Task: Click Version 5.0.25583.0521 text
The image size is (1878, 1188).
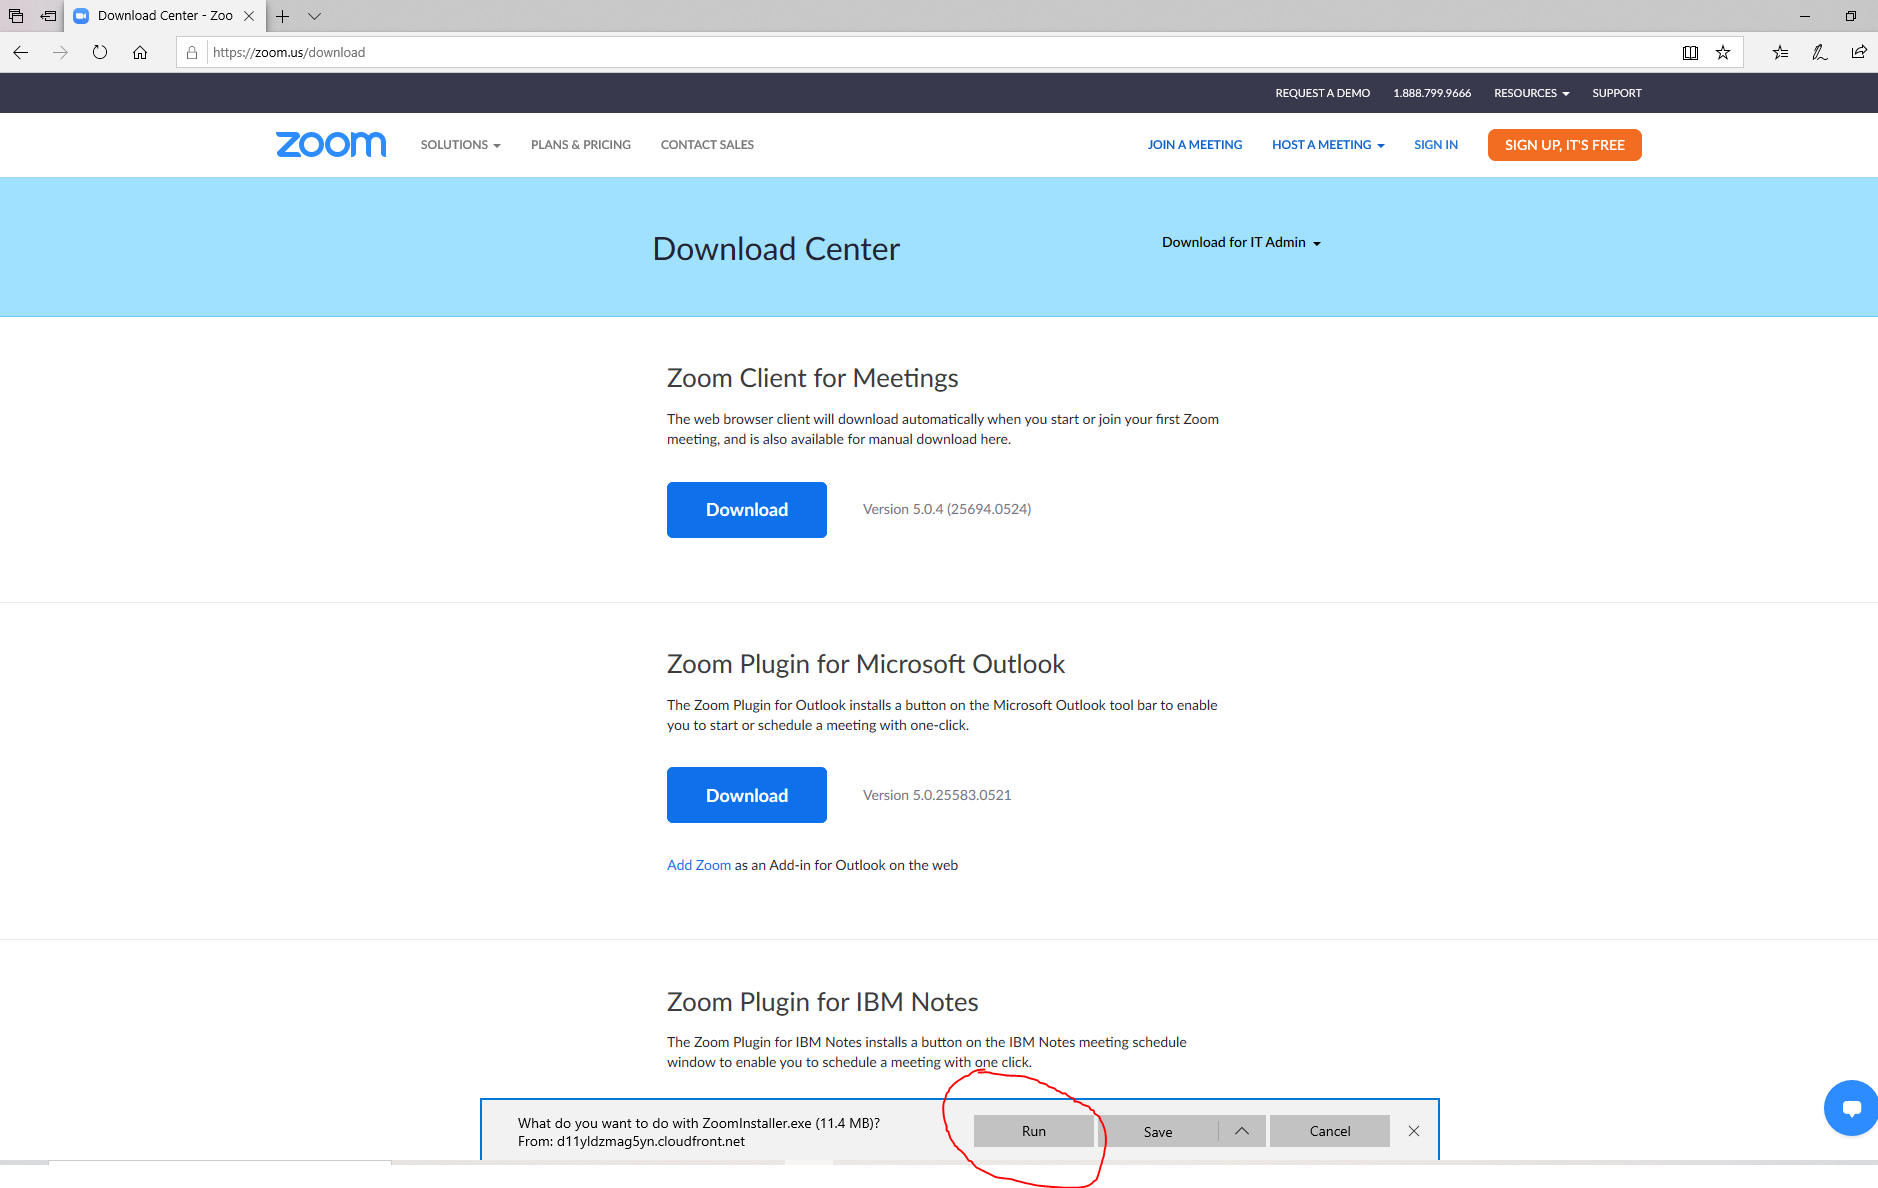Action: (x=937, y=795)
